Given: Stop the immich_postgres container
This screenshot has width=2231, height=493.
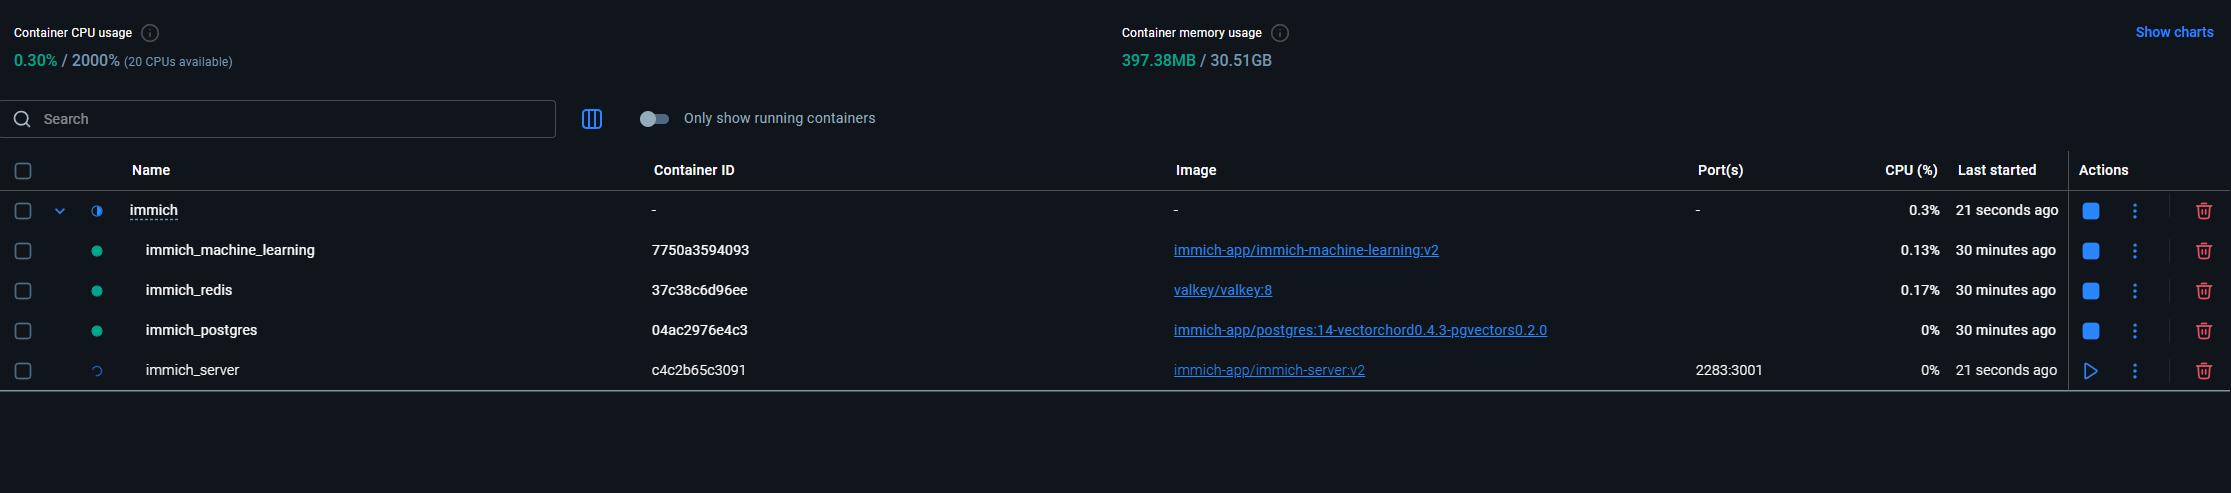Looking at the screenshot, I should click(x=2090, y=331).
